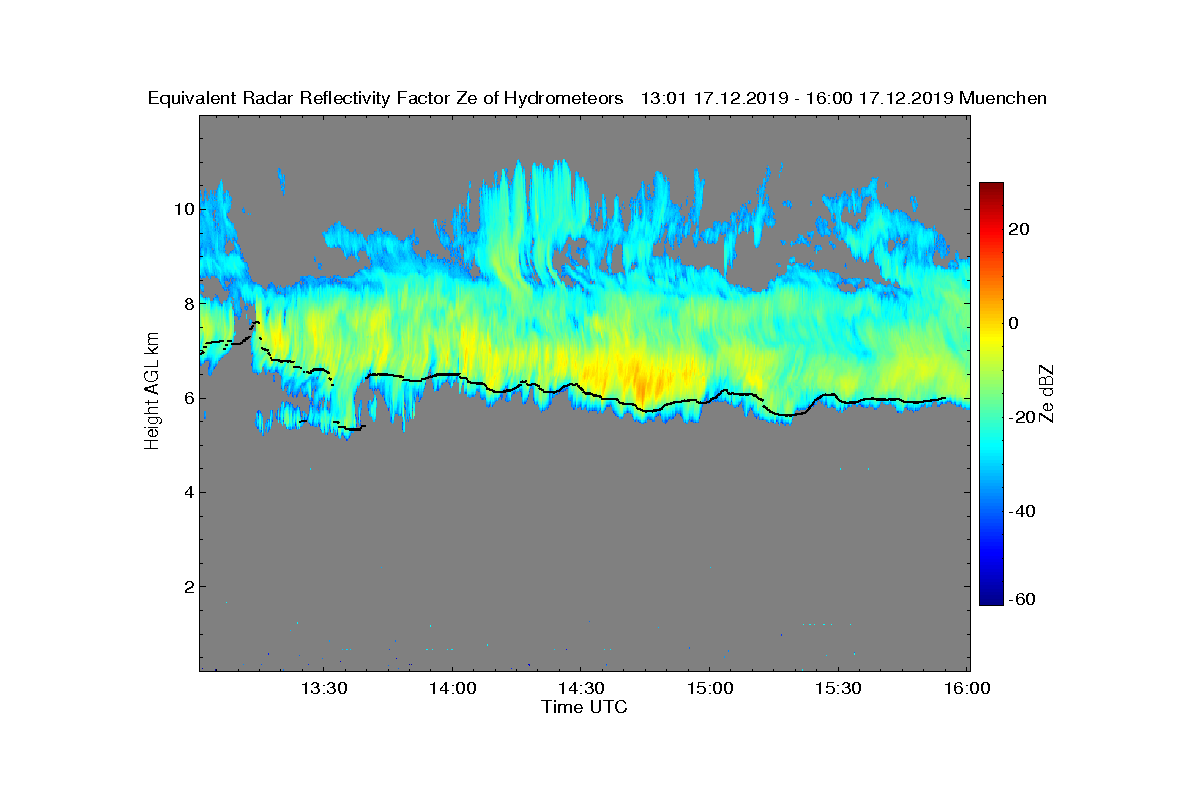This screenshot has height=800, width=1200.
Task: Click the colorbar value 20
Action: coord(1020,229)
